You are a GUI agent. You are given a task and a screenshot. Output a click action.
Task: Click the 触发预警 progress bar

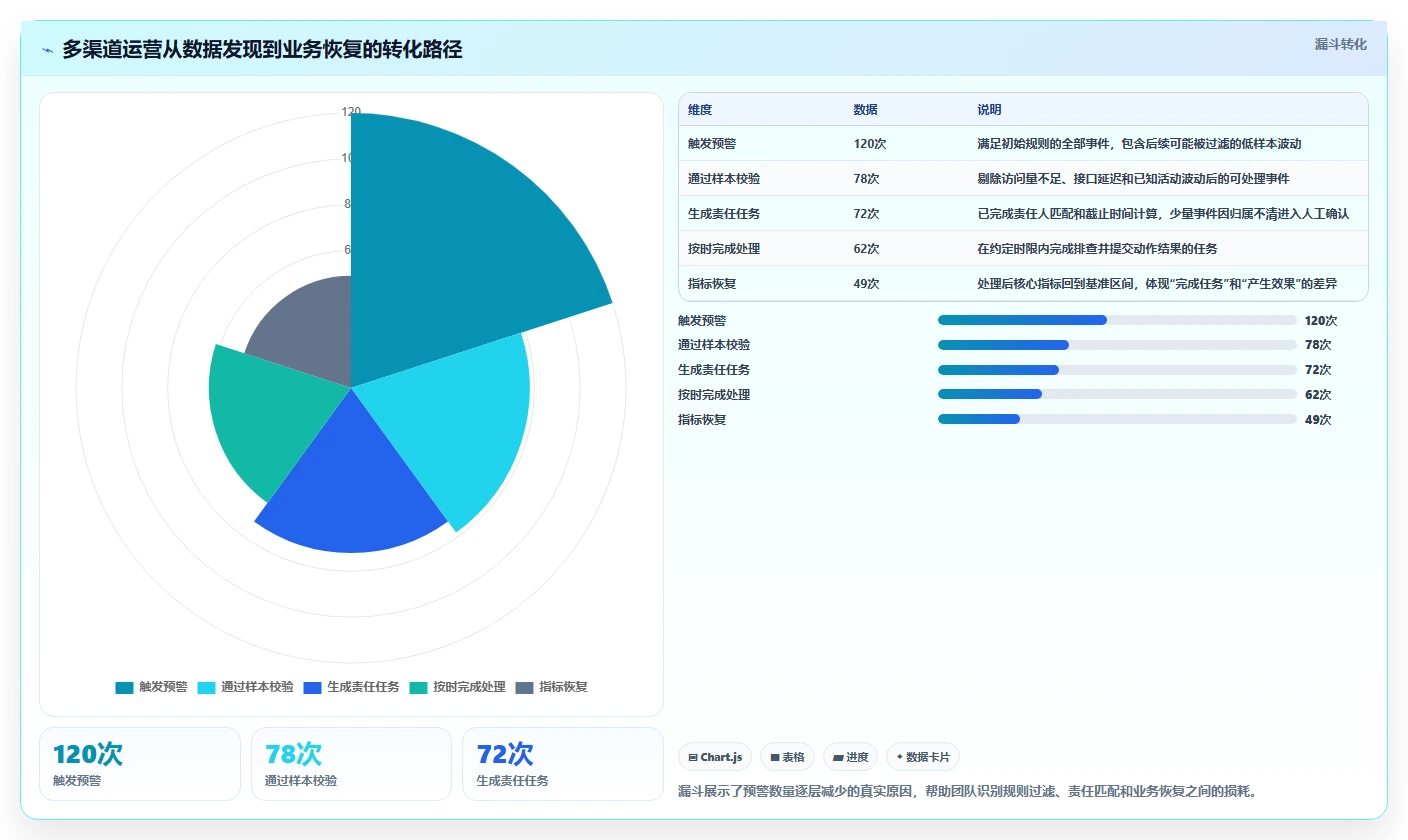(1117, 320)
